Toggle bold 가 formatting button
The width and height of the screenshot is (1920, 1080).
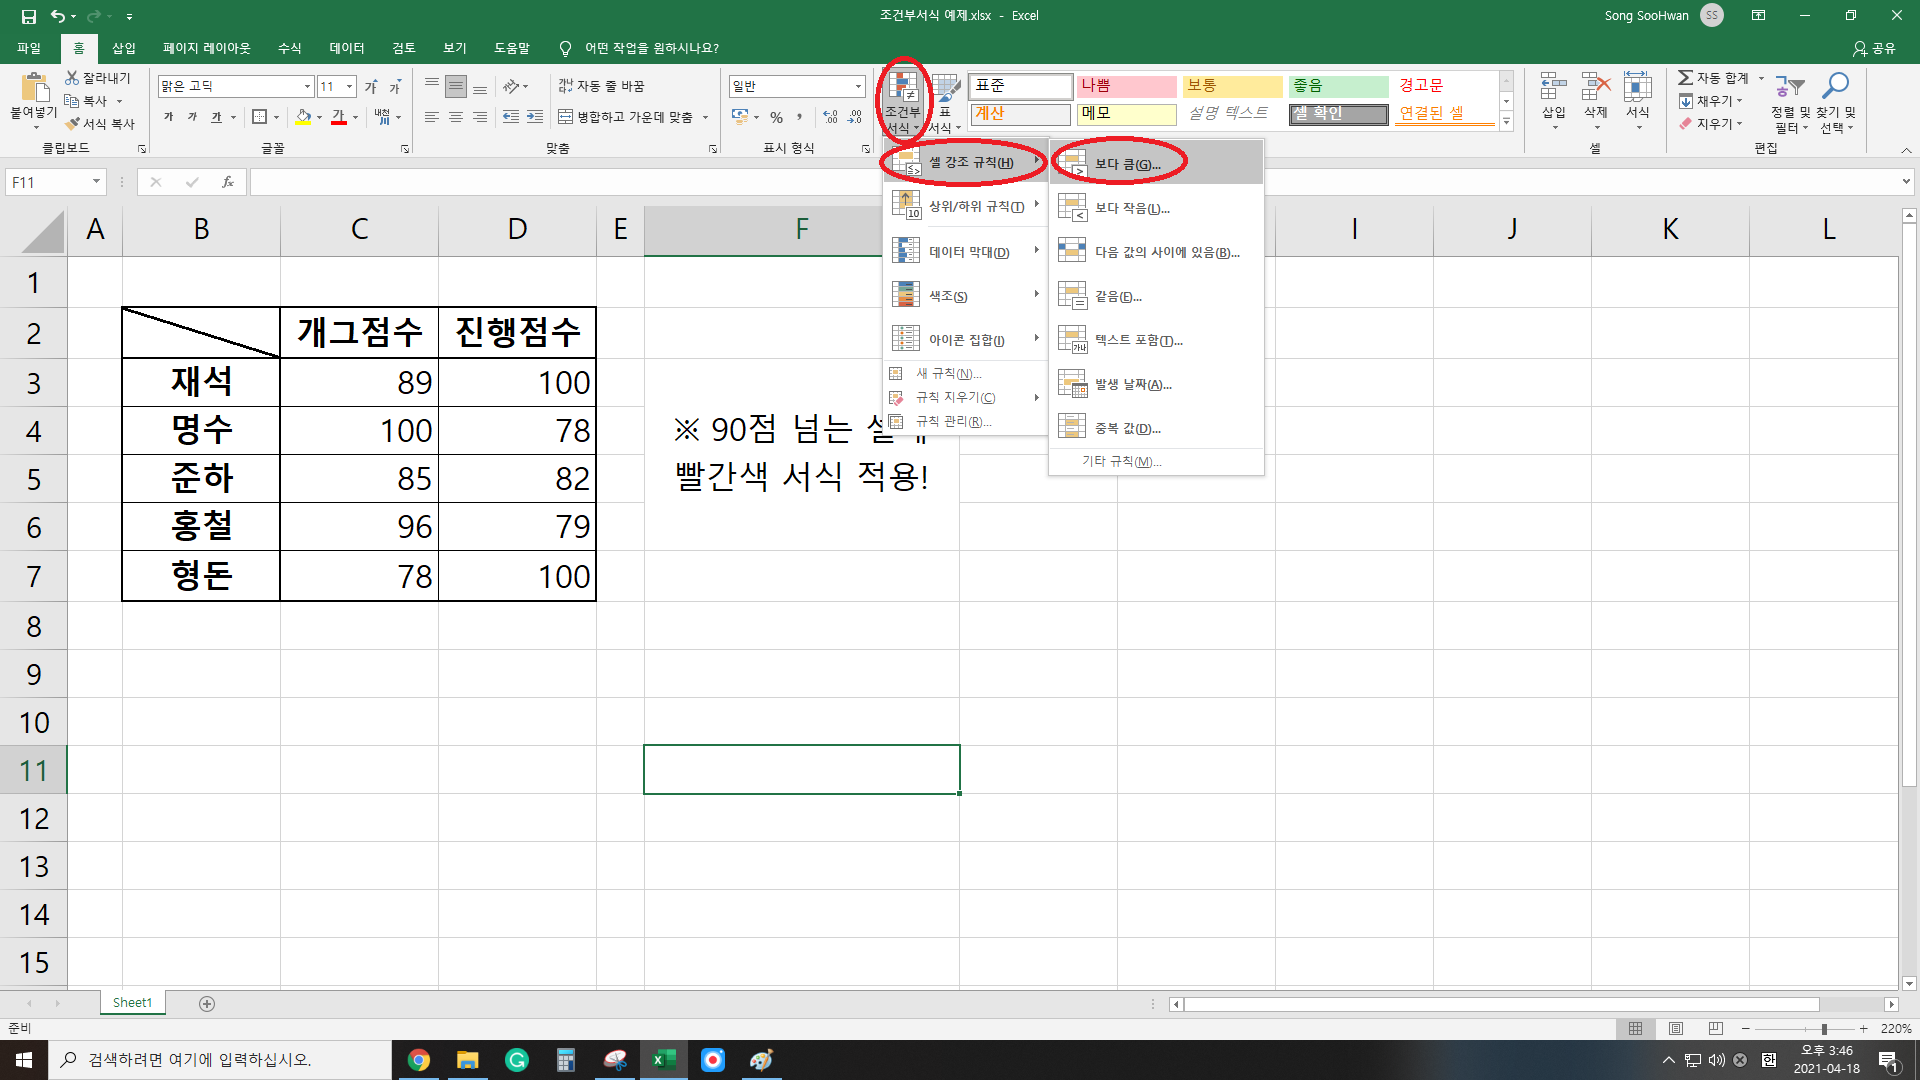pyautogui.click(x=168, y=117)
